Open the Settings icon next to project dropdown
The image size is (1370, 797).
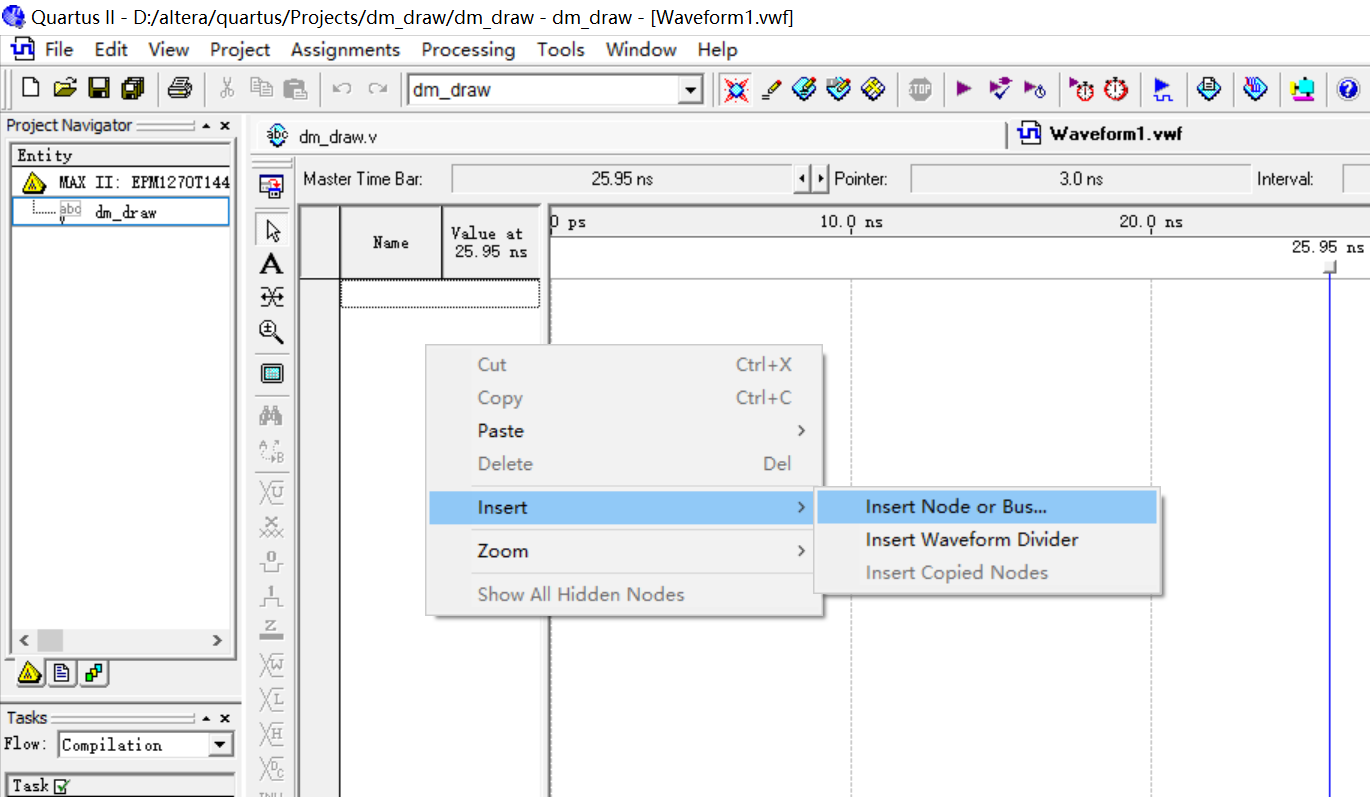pyautogui.click(x=737, y=89)
